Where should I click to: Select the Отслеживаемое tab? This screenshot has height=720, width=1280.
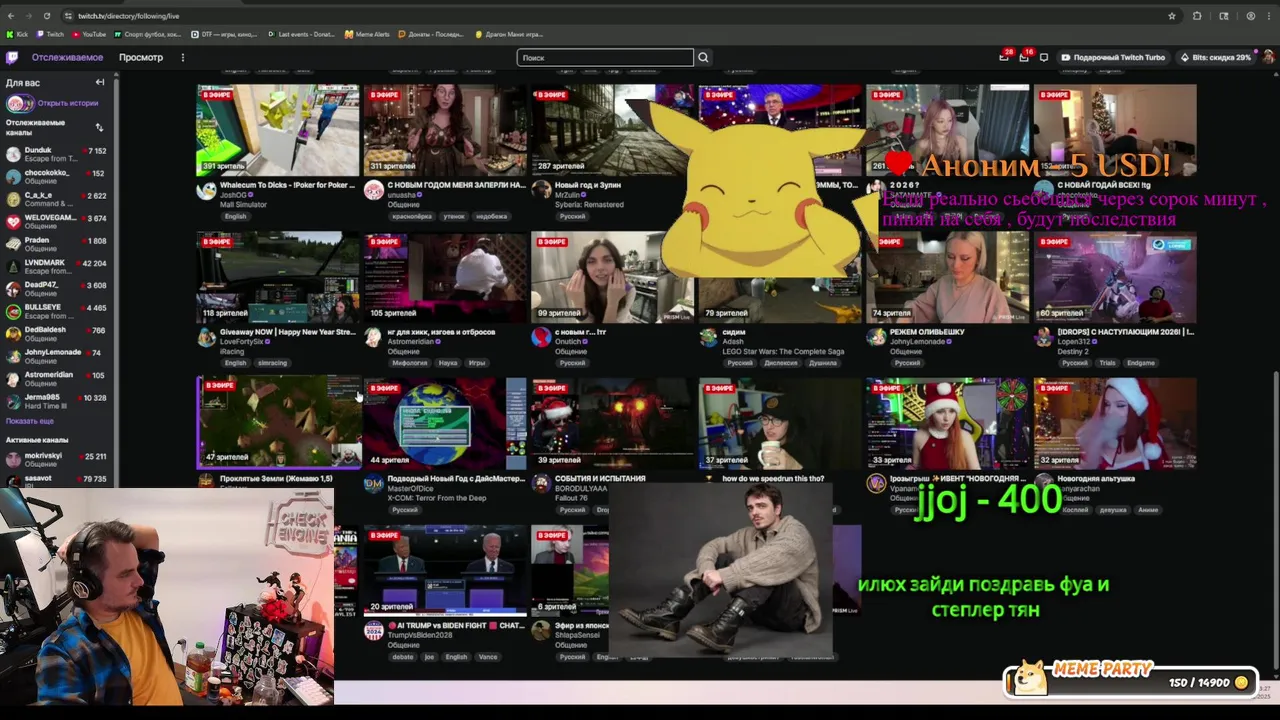[67, 57]
